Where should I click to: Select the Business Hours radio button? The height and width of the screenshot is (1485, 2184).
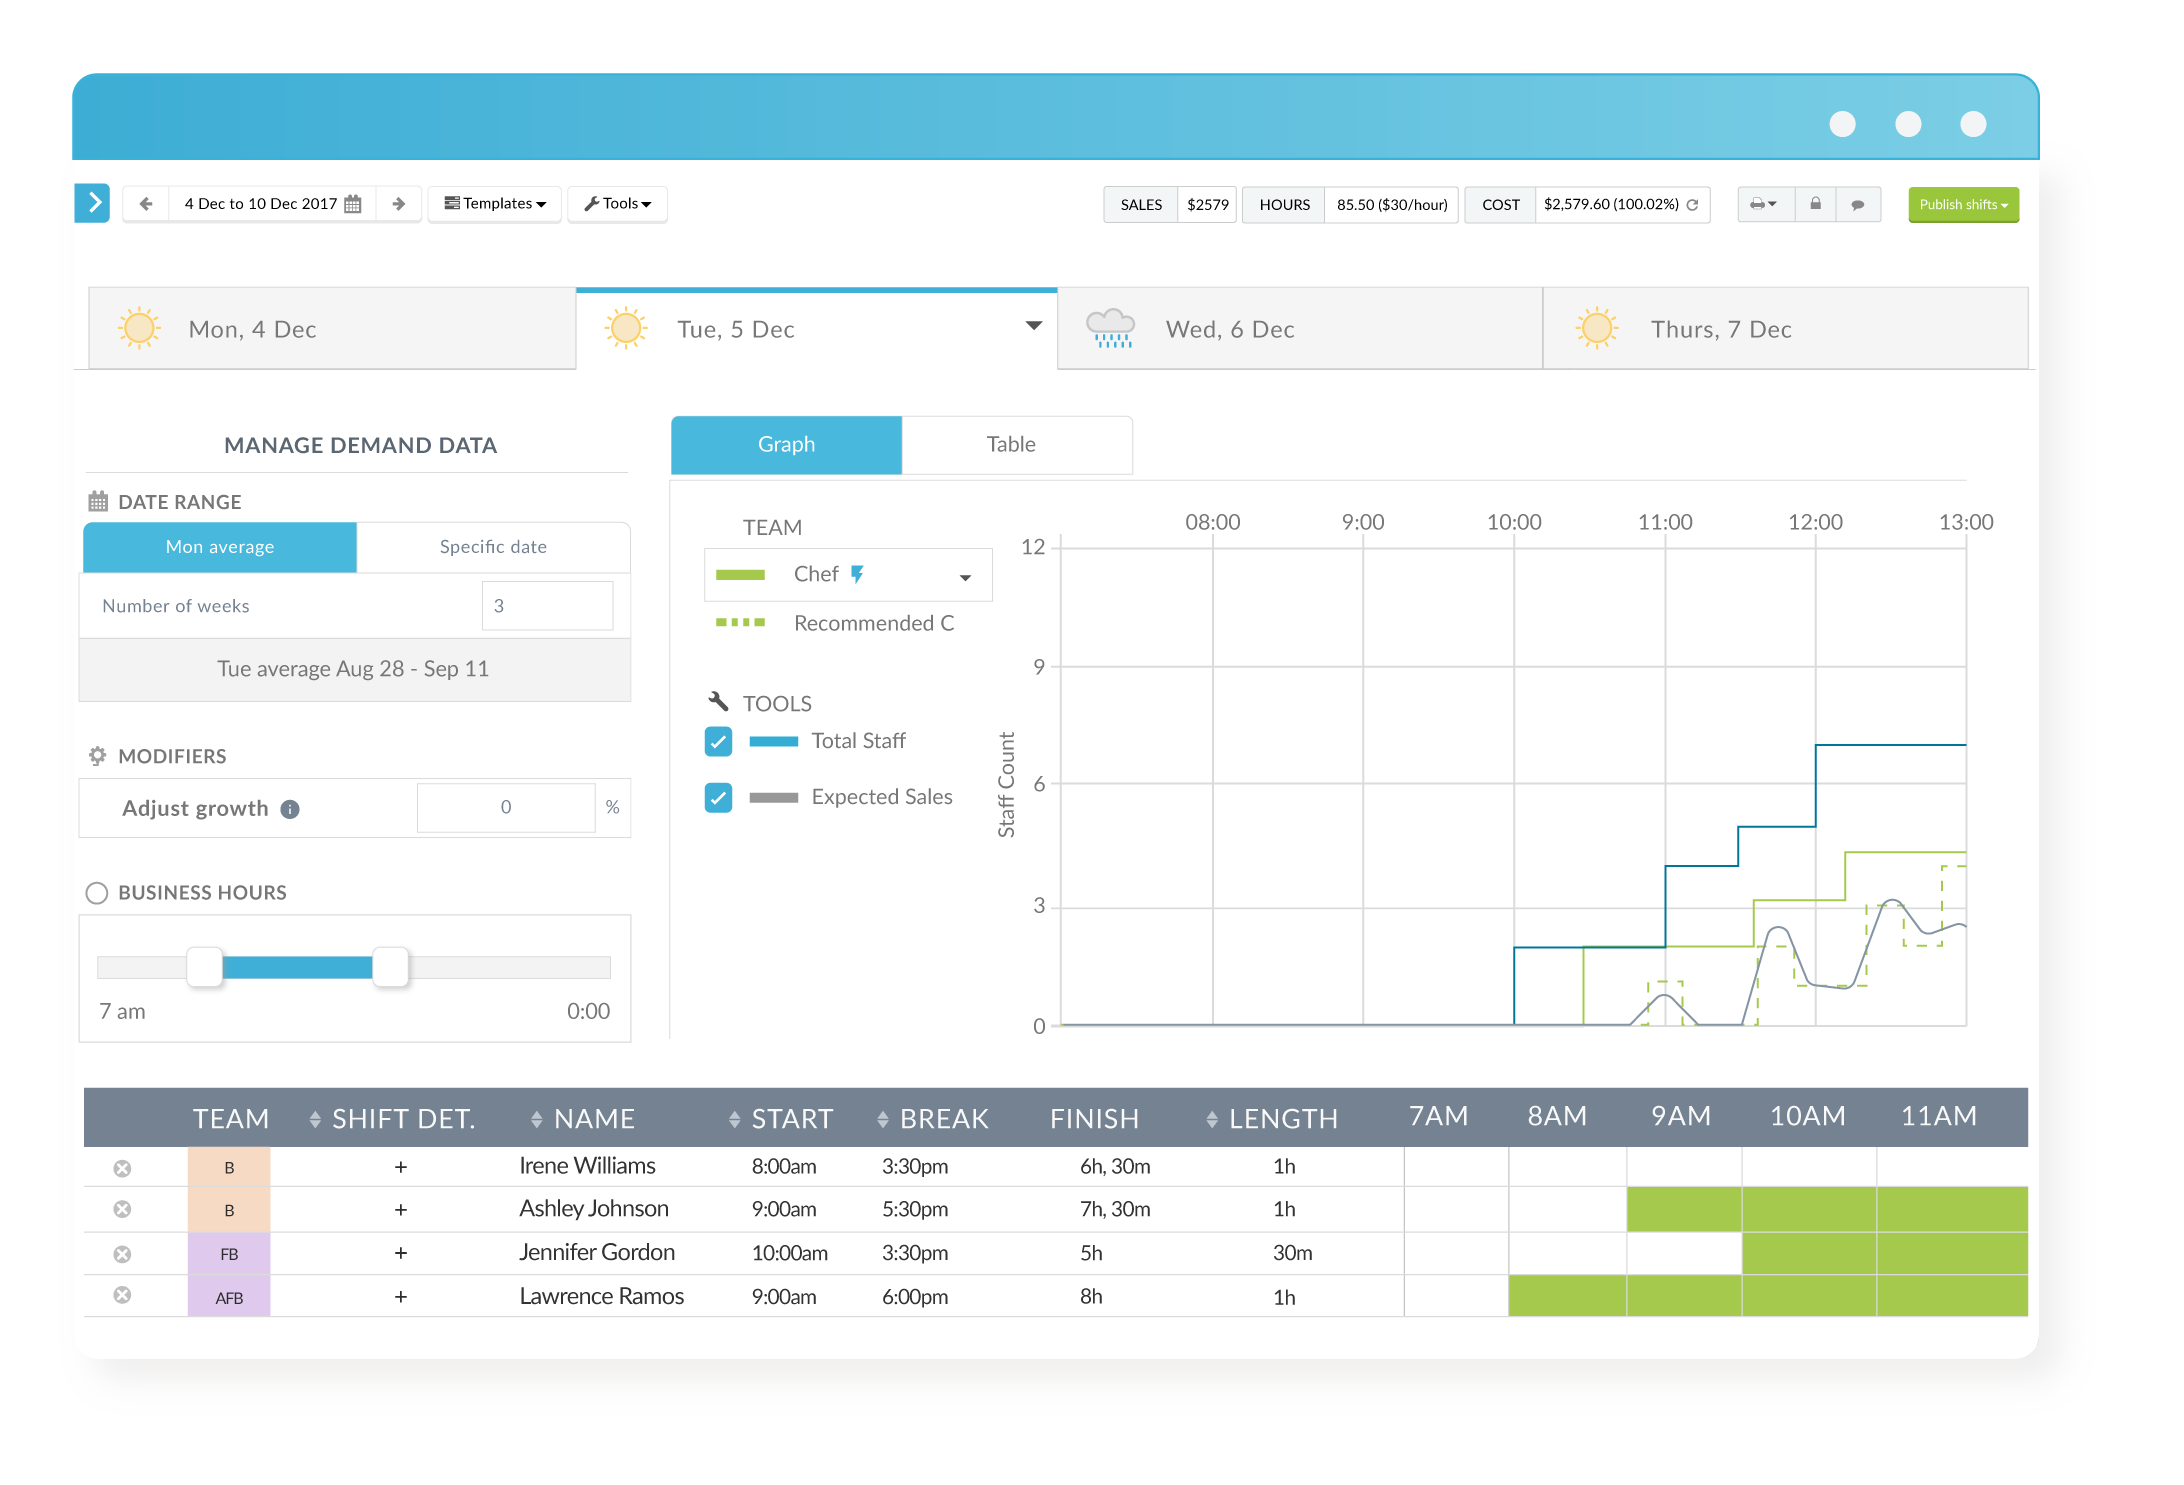(97, 893)
